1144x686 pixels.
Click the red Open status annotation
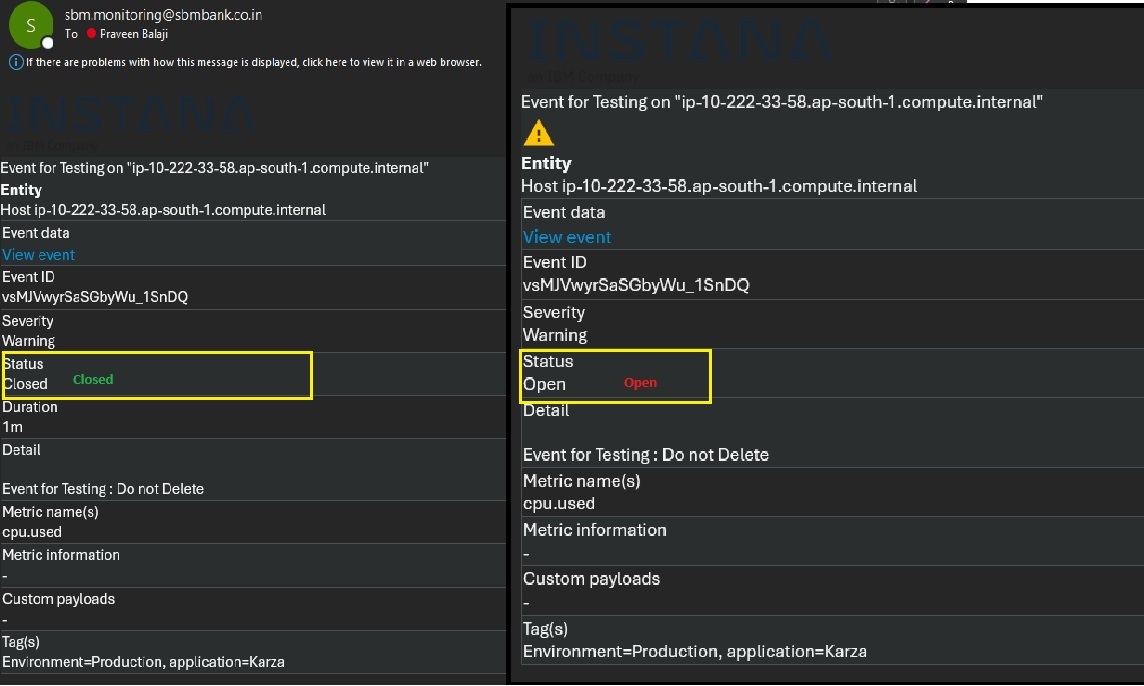[x=640, y=383]
